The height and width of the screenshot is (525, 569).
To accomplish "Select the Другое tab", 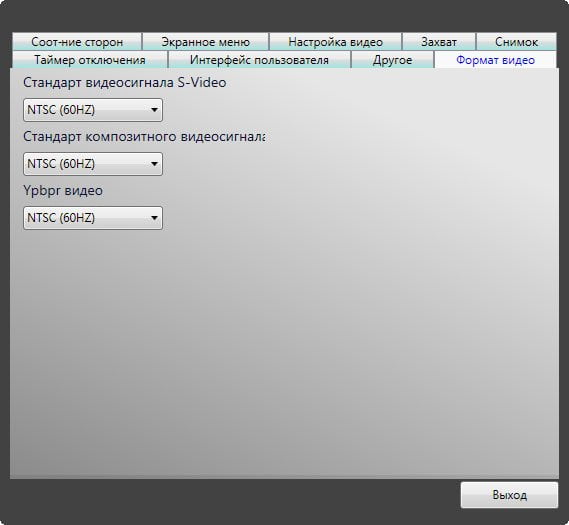I will 392,60.
